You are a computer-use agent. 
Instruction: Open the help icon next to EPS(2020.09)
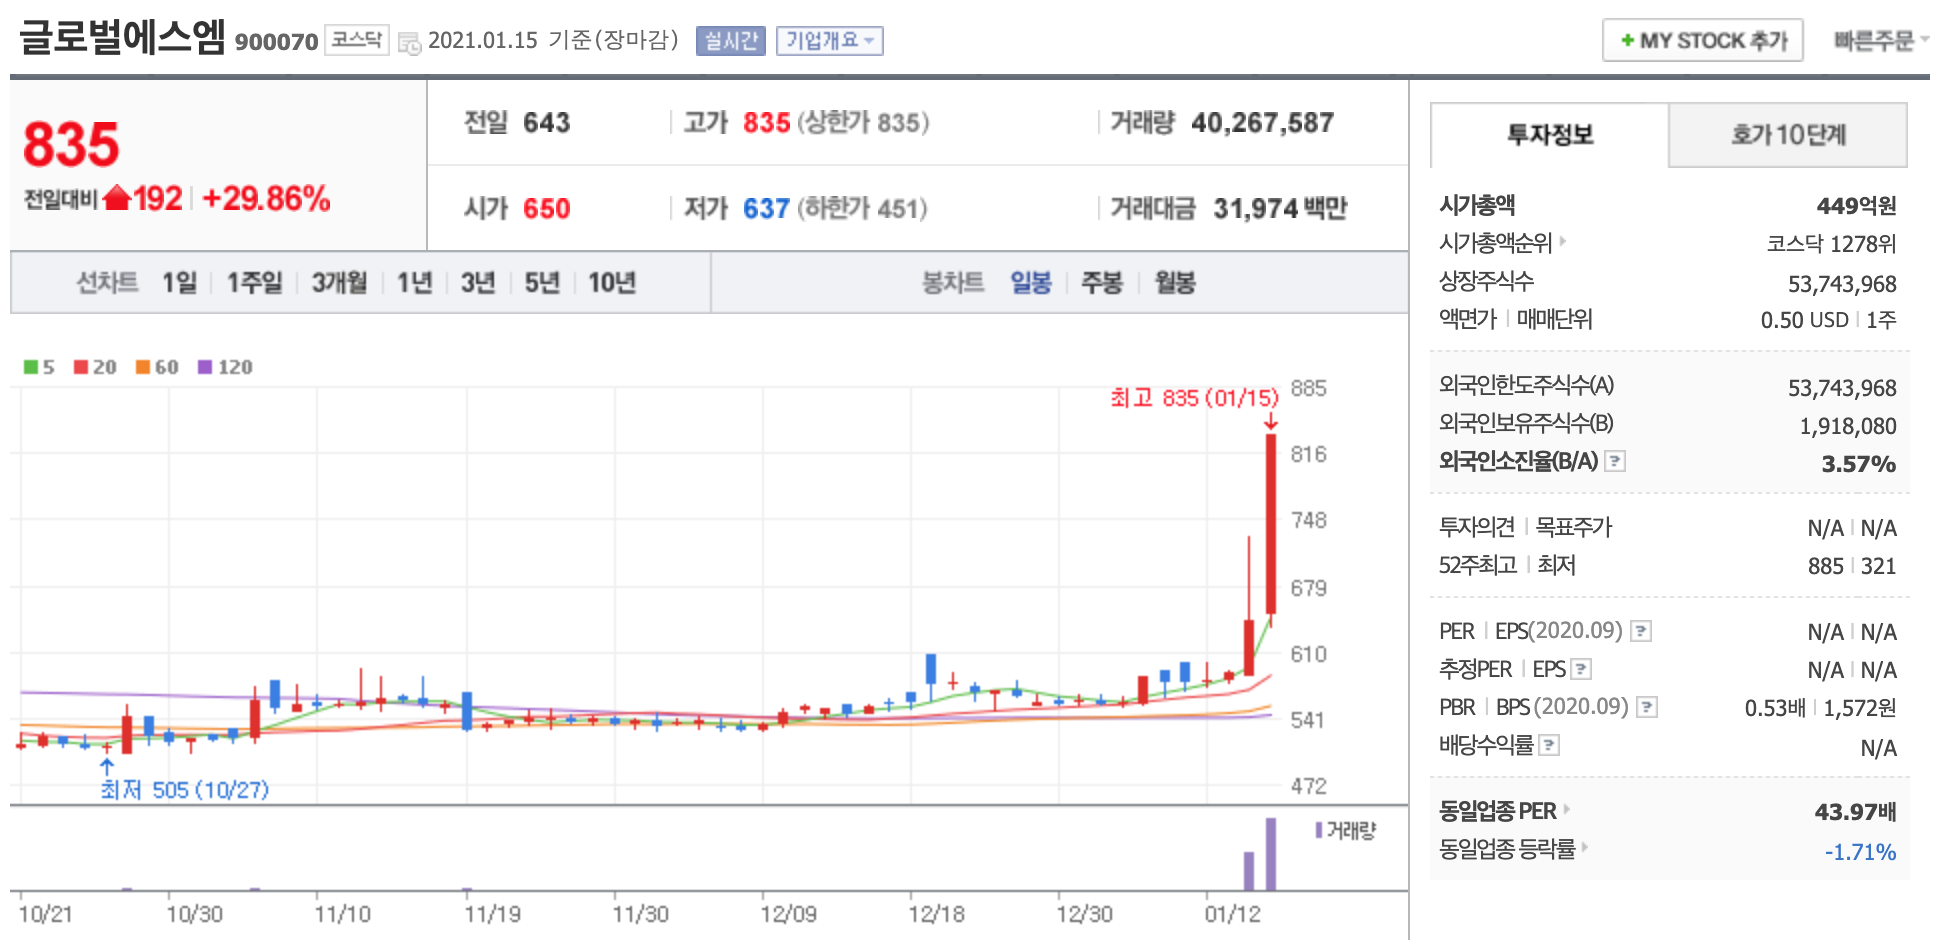click(1641, 631)
